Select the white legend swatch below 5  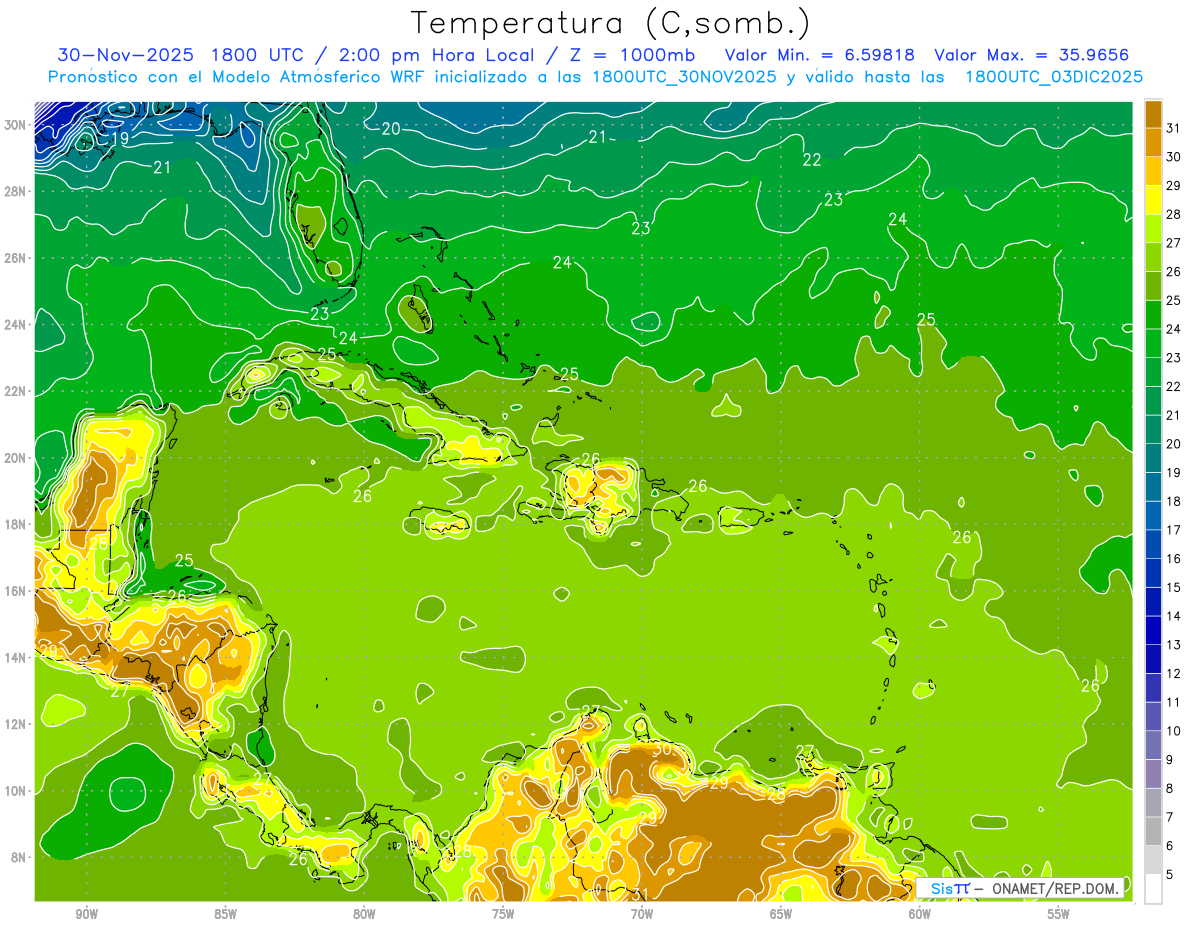point(1154,889)
